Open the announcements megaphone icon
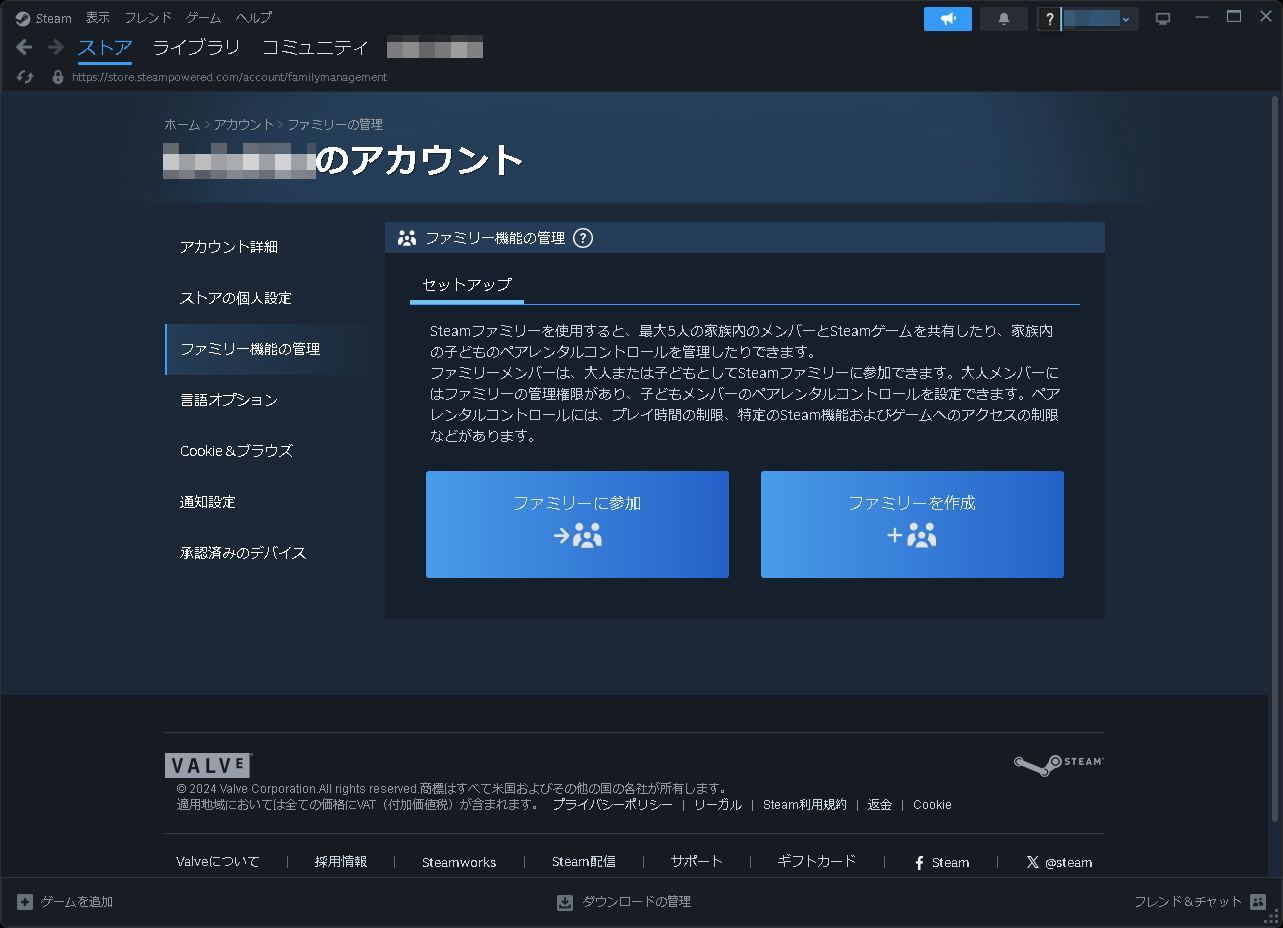Viewport: 1283px width, 928px height. [x=946, y=18]
